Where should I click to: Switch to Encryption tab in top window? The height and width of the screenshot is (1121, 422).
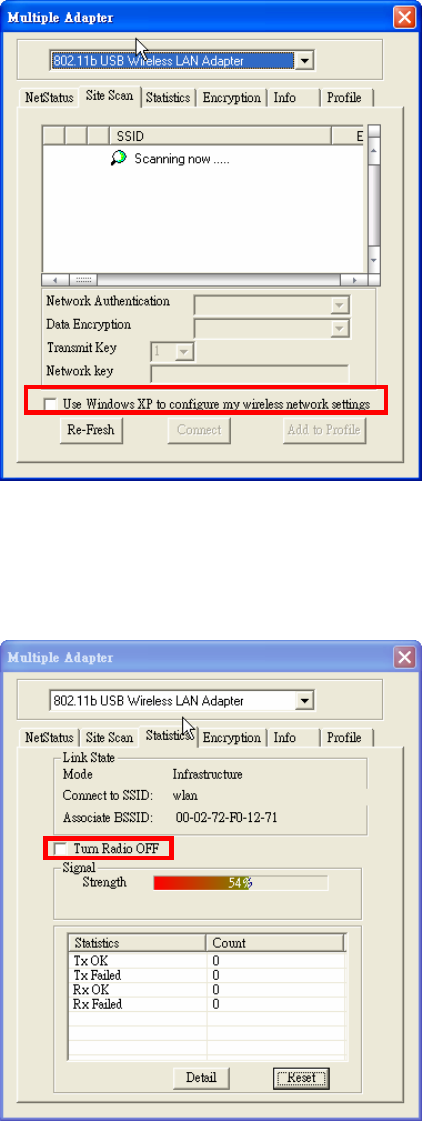pos(232,98)
